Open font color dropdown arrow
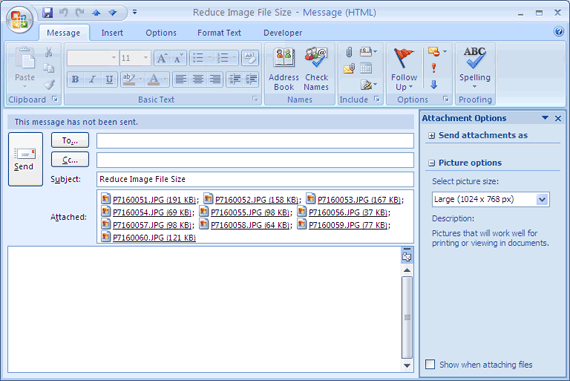The height and width of the screenshot is (381, 570). coord(165,79)
